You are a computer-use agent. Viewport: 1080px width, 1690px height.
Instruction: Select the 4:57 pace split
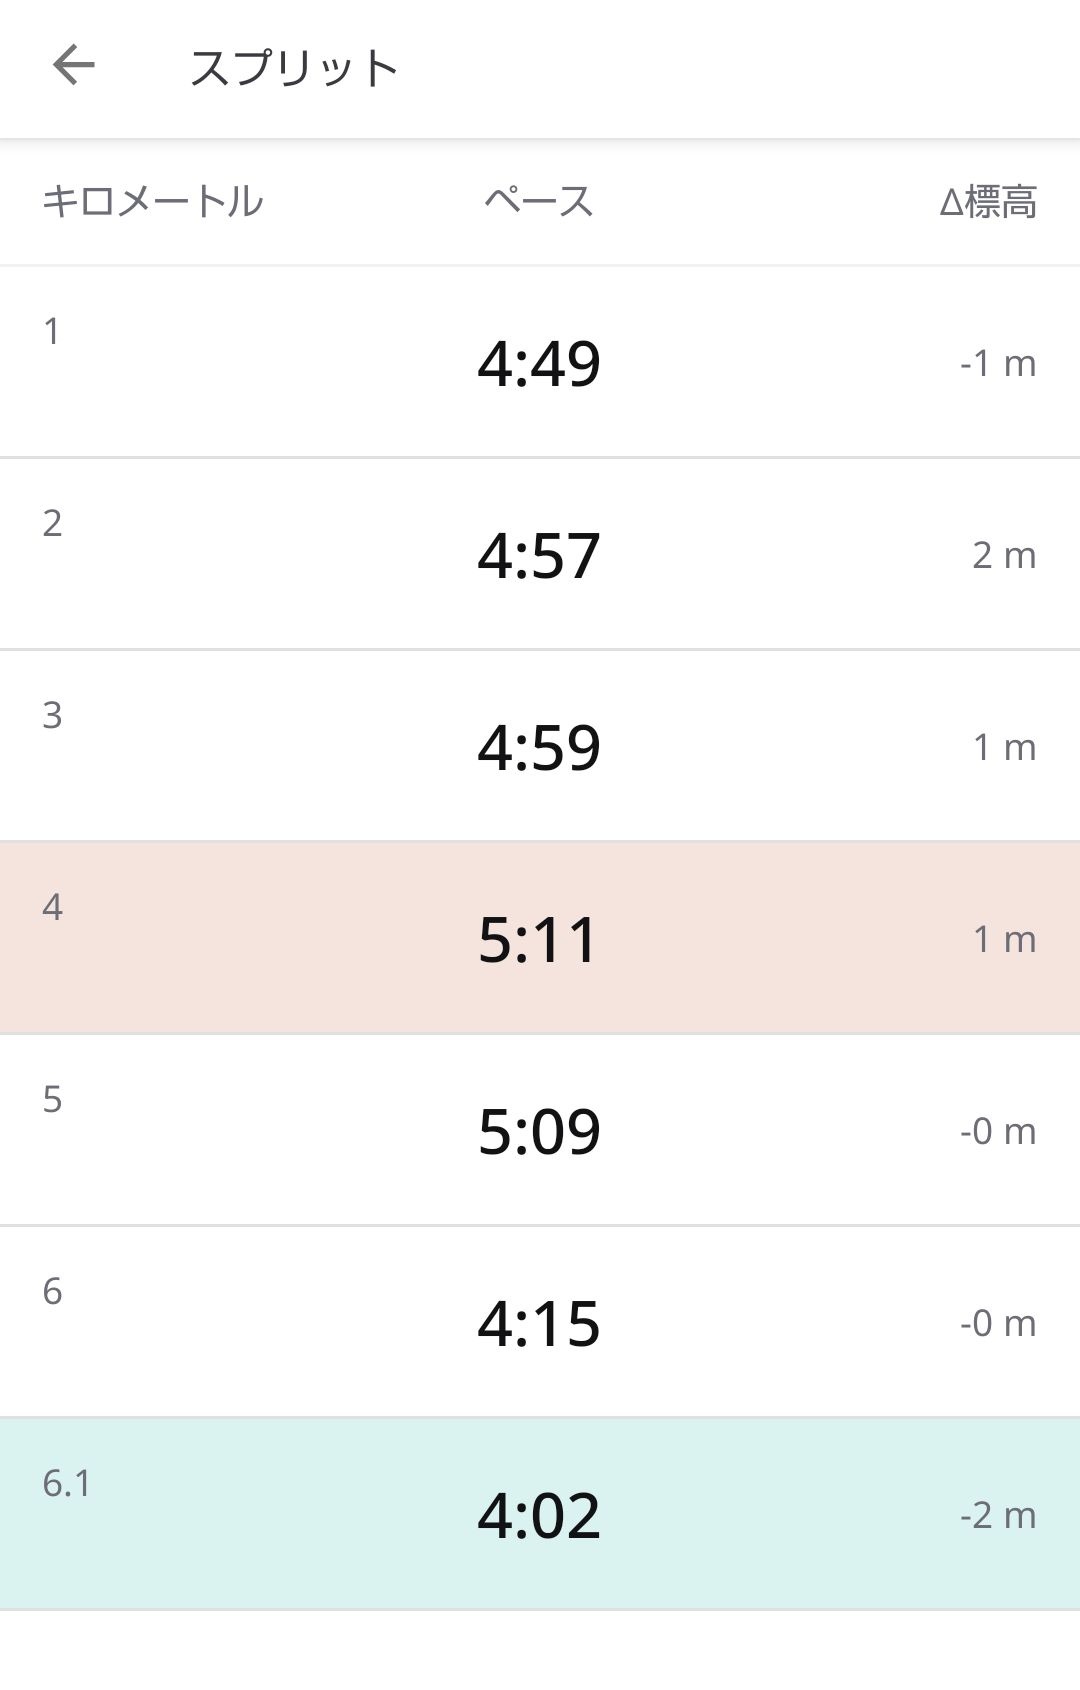539,555
